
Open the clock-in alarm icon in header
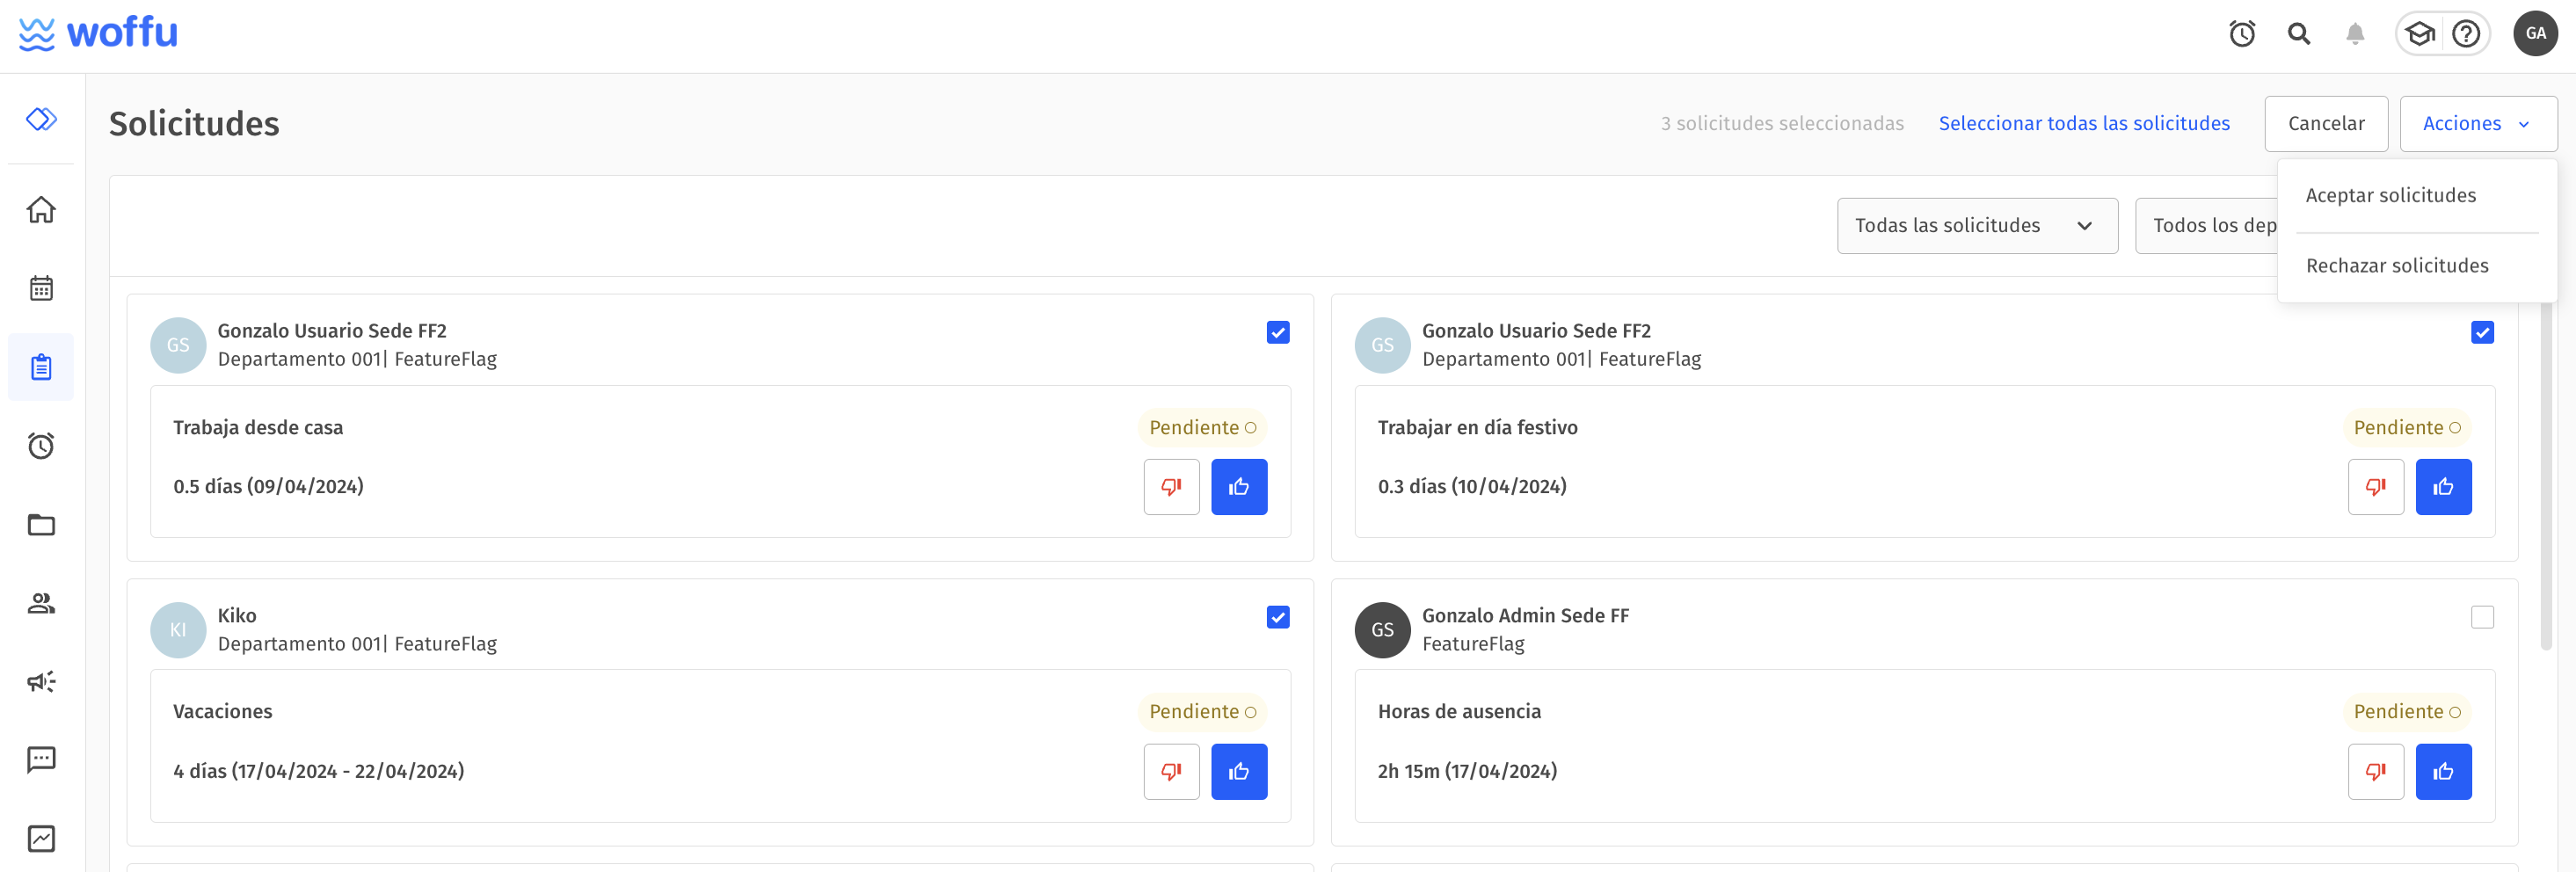[2242, 34]
